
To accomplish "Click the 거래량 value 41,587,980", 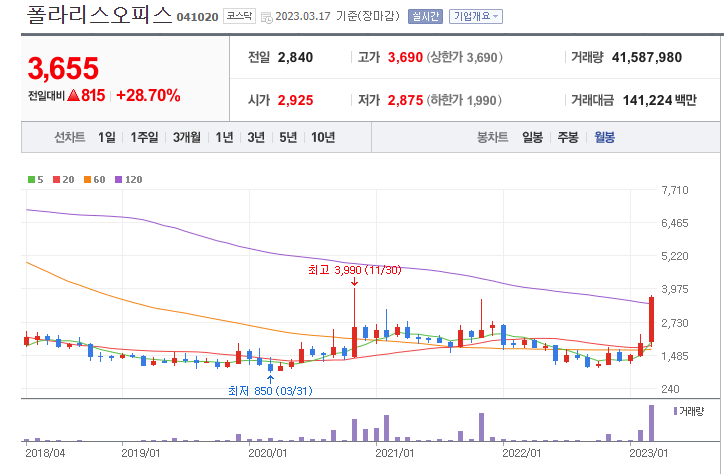I will [x=647, y=57].
